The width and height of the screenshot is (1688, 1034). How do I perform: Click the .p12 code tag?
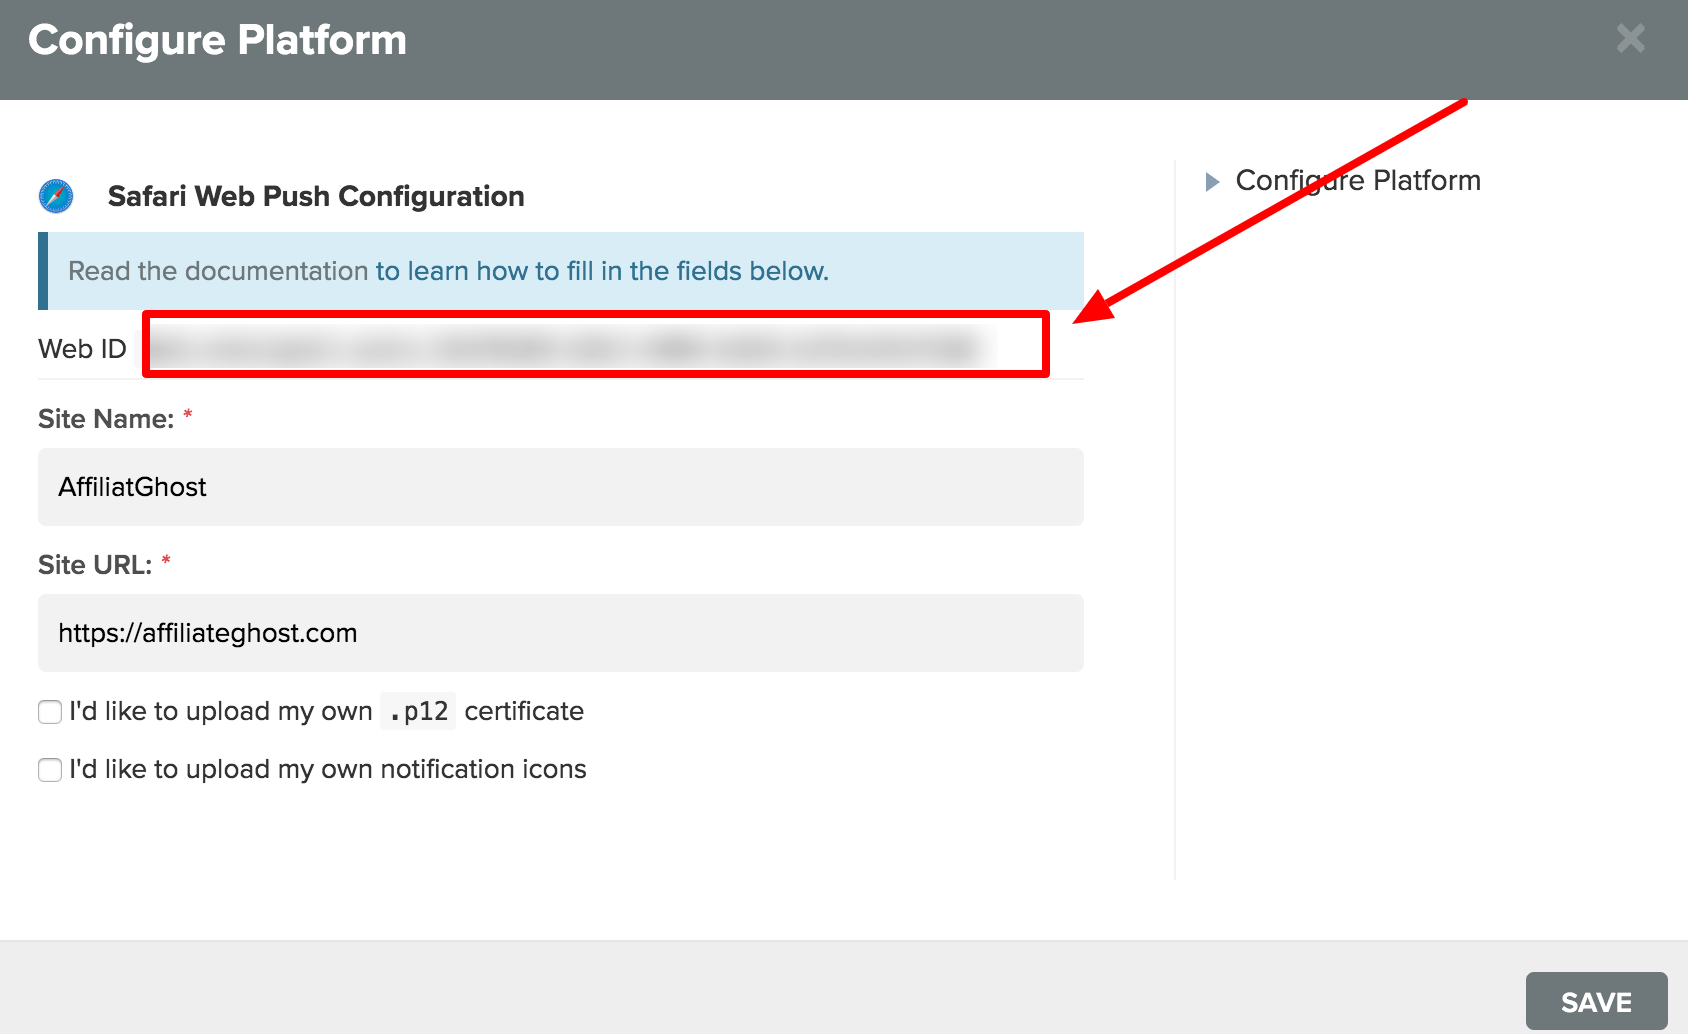coord(418,711)
